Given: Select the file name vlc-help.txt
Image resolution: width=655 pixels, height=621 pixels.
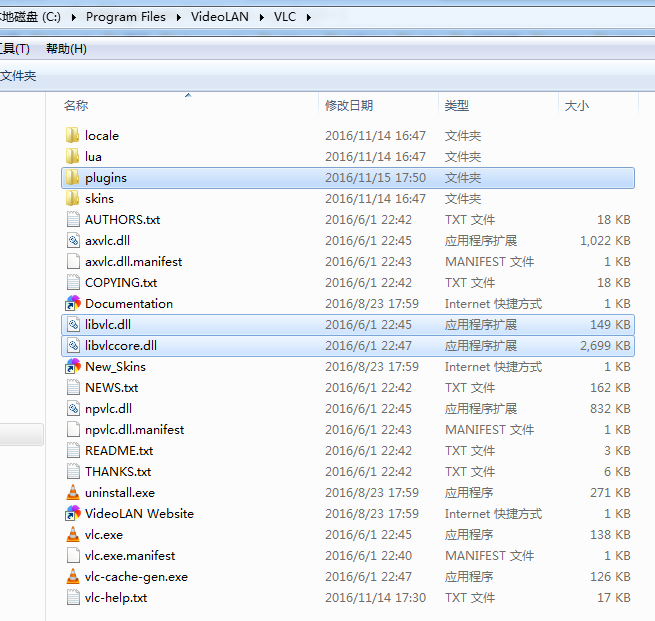Looking at the screenshot, I should [116, 598].
